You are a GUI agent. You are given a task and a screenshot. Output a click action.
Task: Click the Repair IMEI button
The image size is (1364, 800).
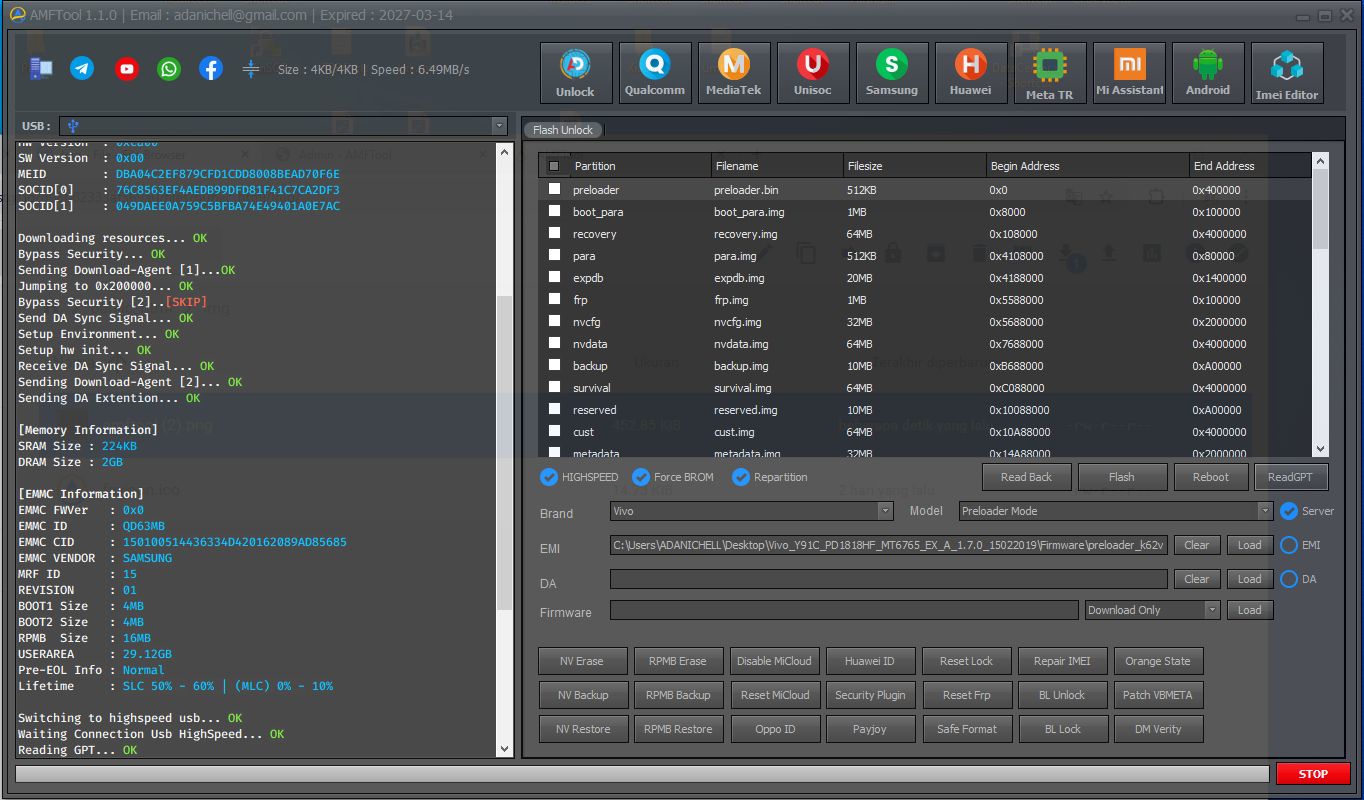tap(1062, 661)
